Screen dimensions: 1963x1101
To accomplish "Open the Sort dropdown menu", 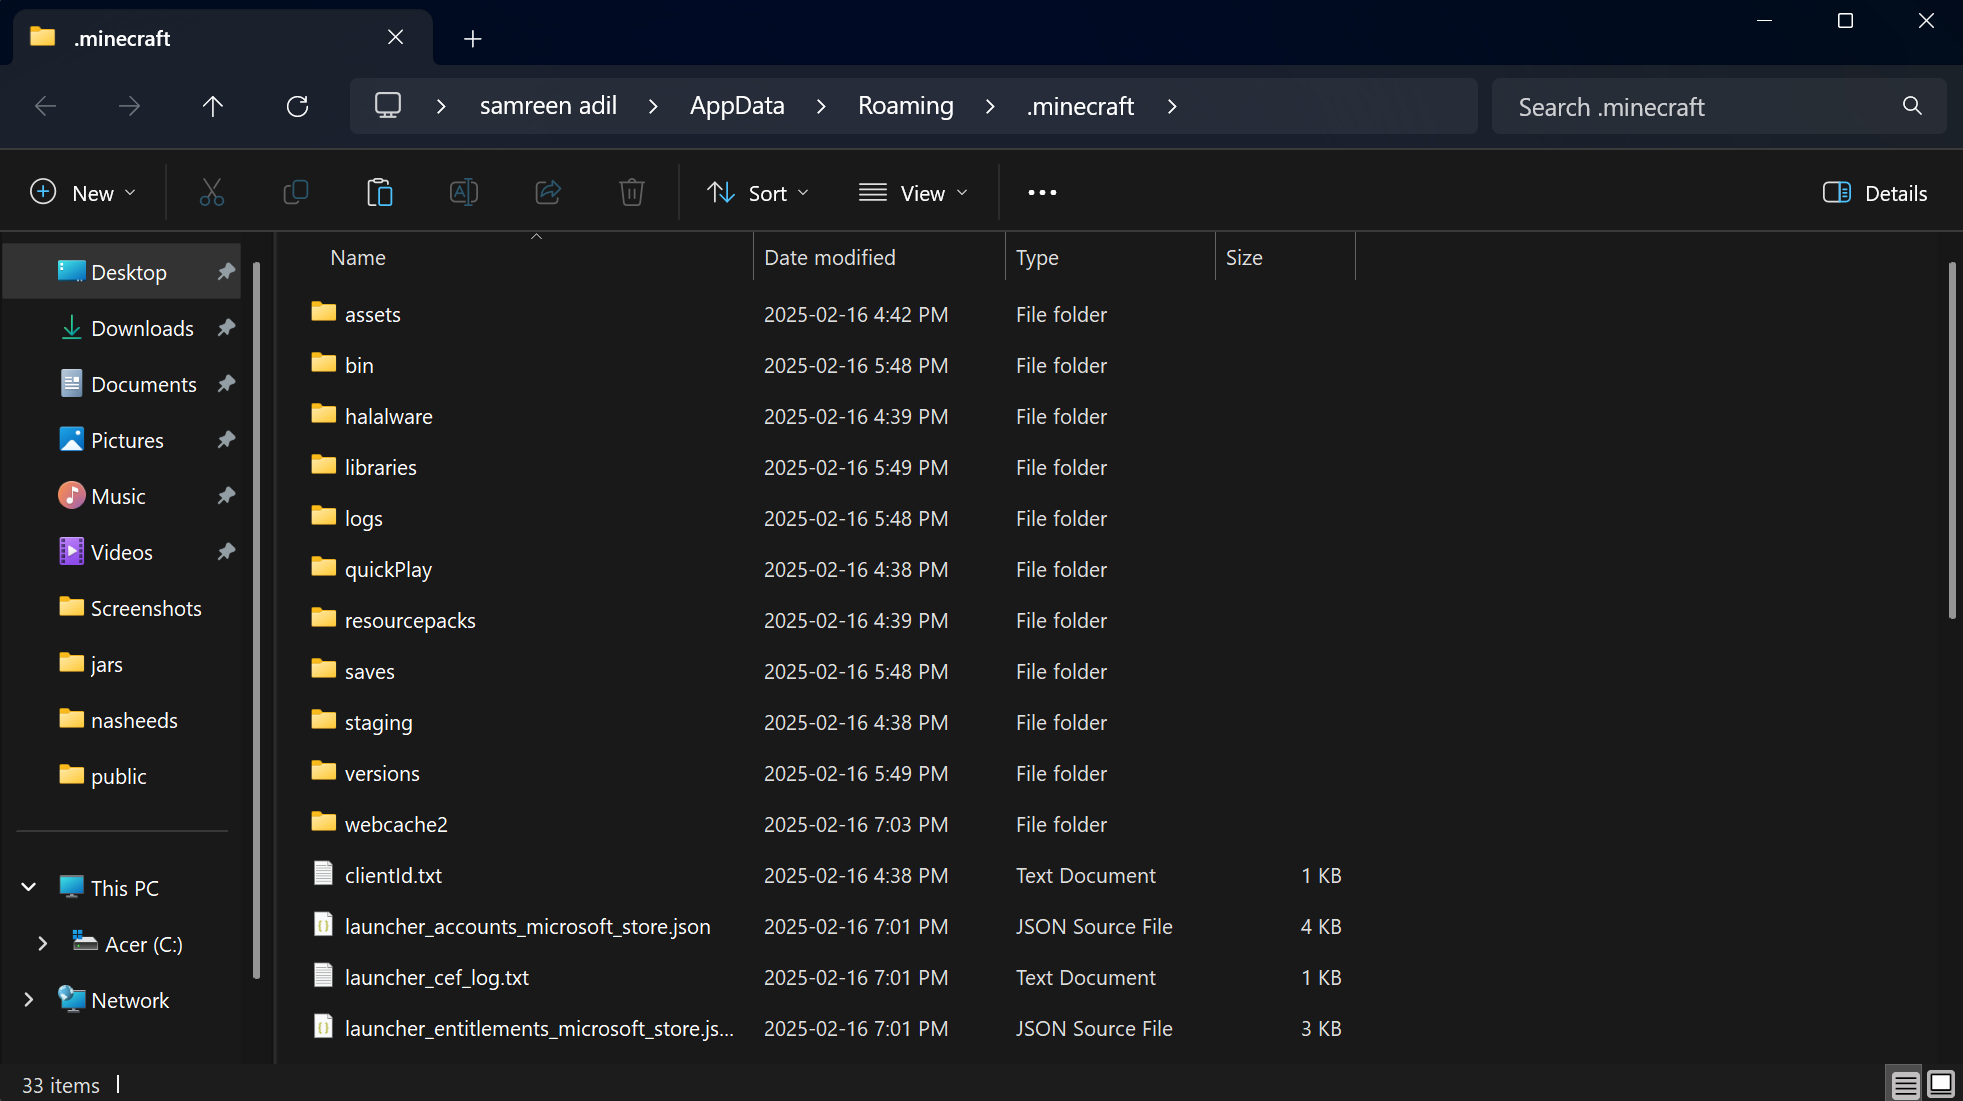I will pos(758,193).
